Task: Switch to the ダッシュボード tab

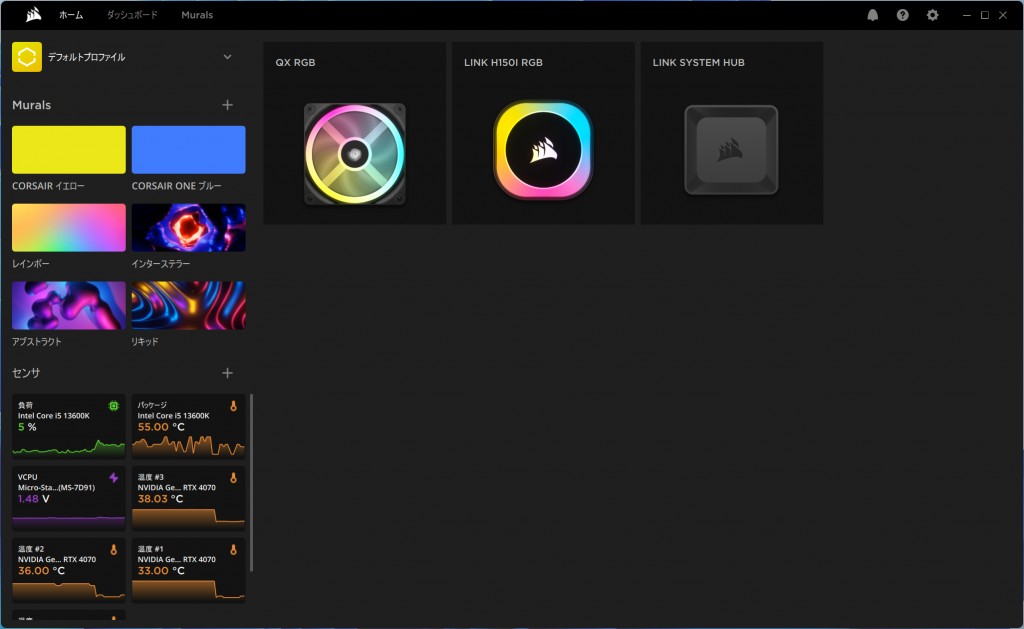Action: [x=132, y=15]
